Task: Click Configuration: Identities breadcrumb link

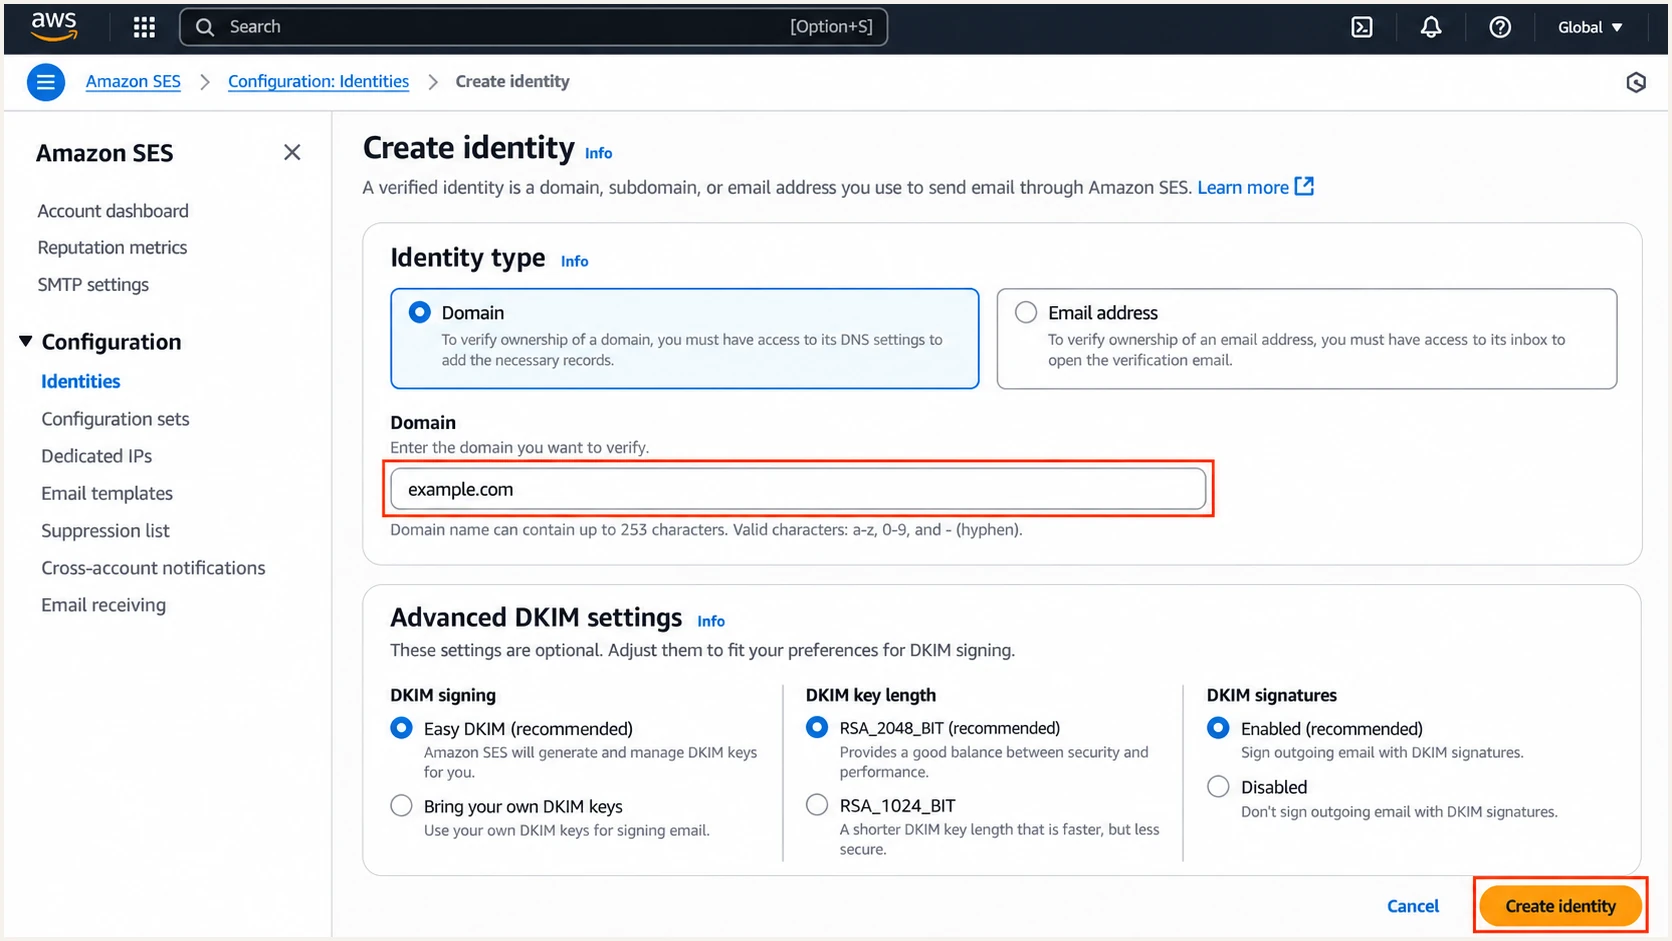Action: coord(318,82)
